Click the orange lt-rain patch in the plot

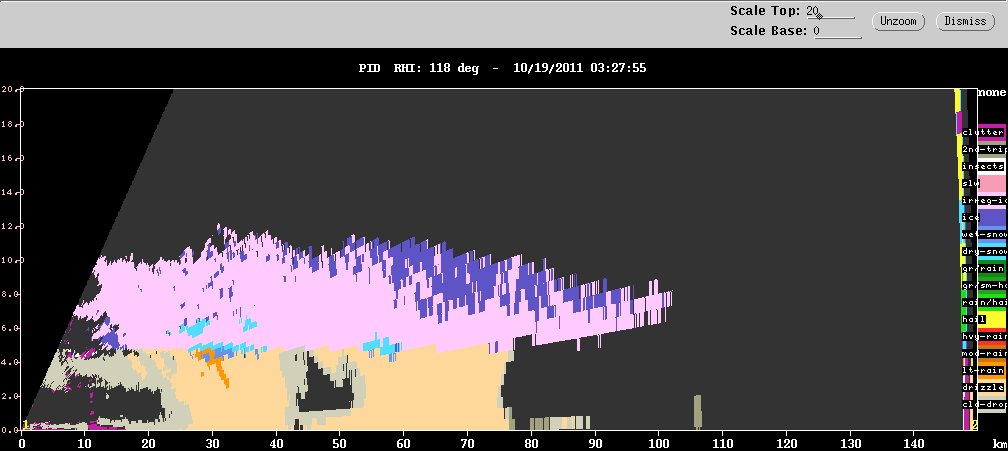point(212,360)
